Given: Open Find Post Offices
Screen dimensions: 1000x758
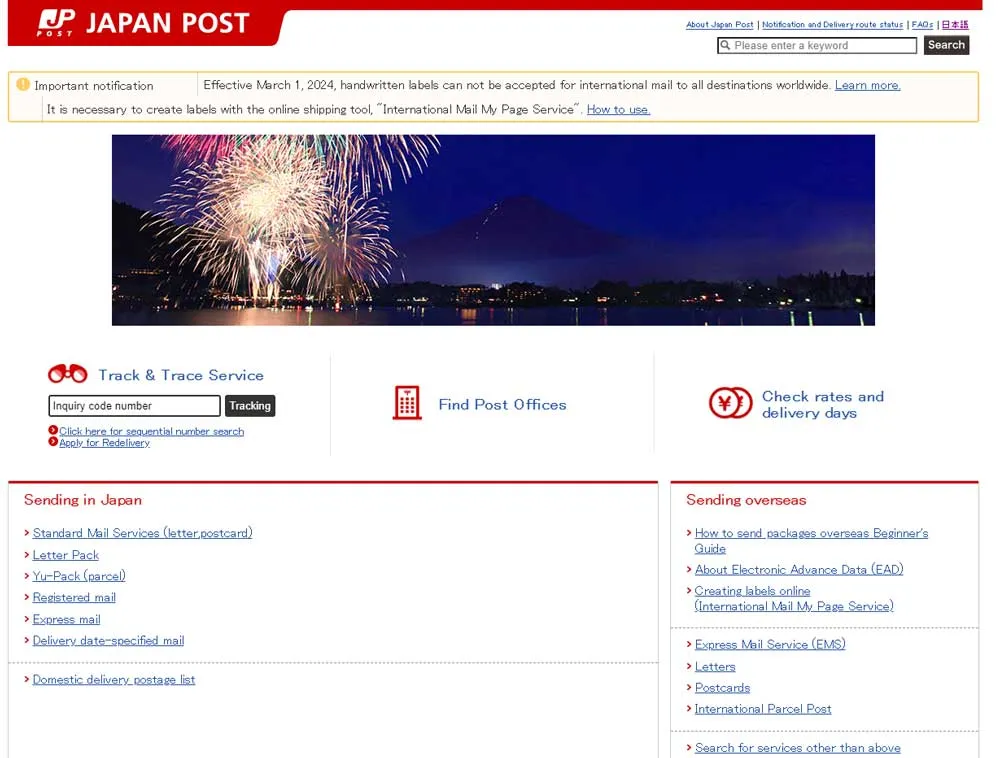Looking at the screenshot, I should [x=502, y=405].
